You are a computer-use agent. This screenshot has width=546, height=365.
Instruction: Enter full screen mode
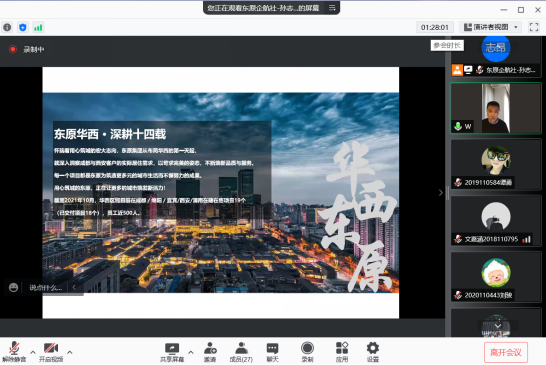(534, 27)
